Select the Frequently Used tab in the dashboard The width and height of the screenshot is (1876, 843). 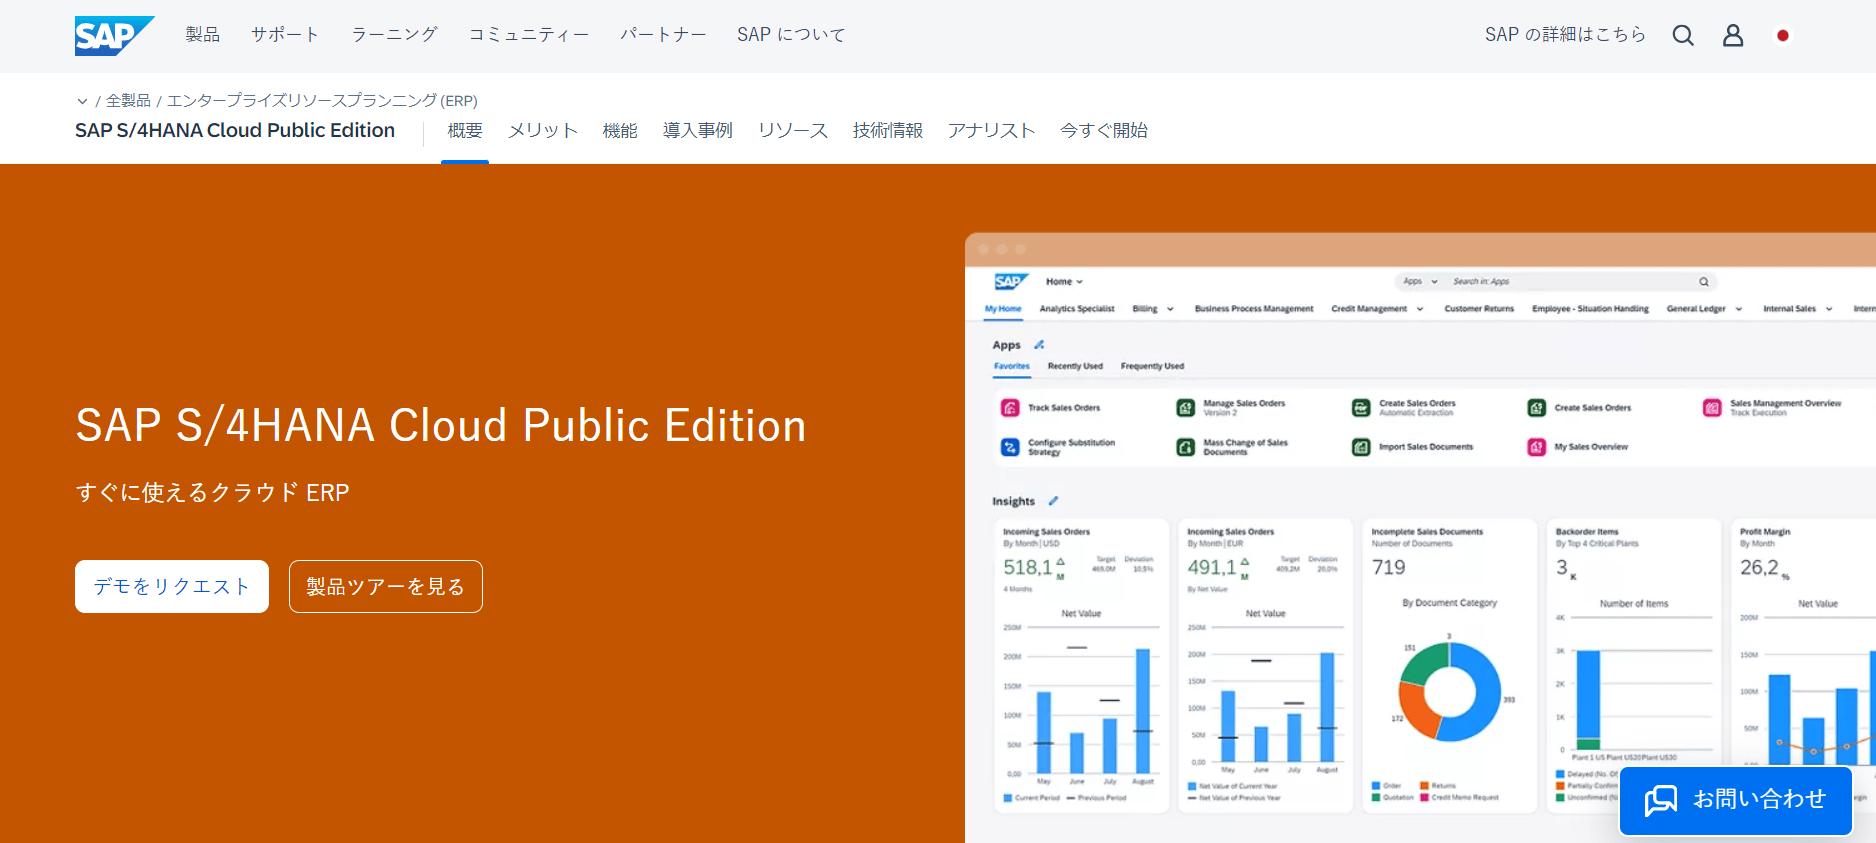pyautogui.click(x=1152, y=366)
